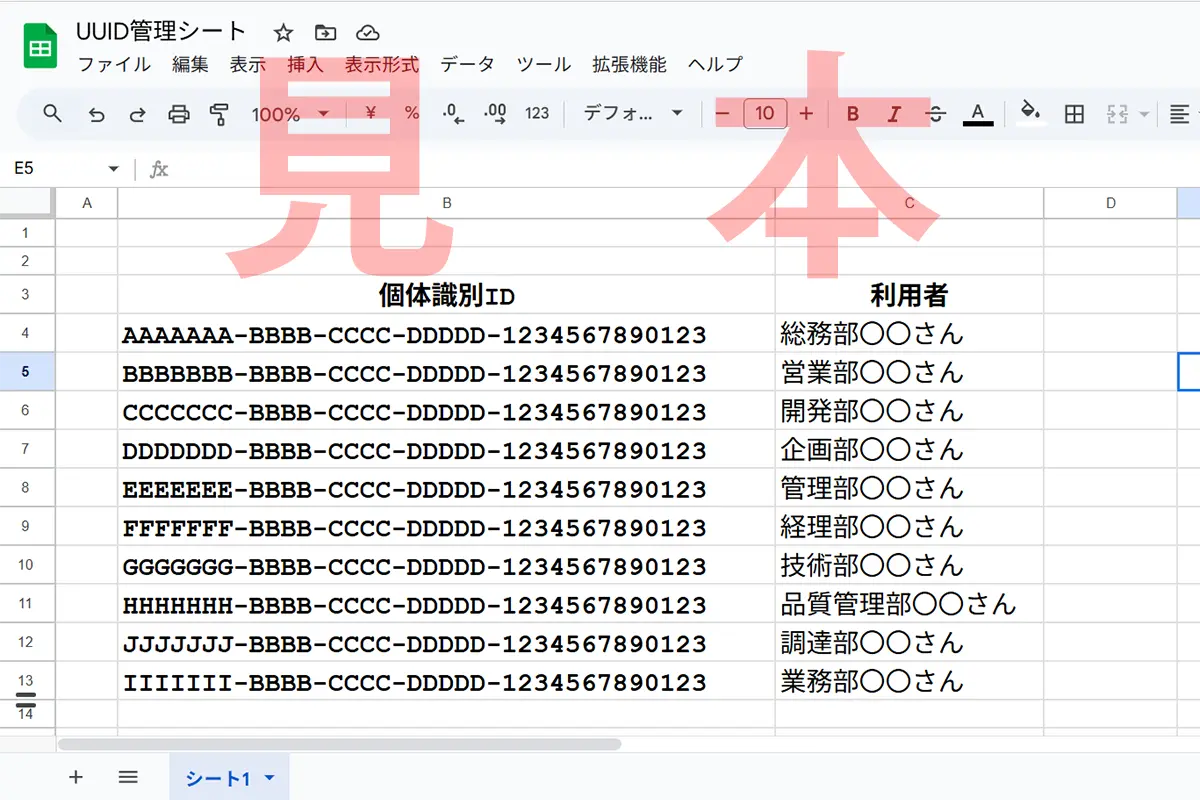
Task: Open the ヘルプ menu
Action: click(715, 65)
